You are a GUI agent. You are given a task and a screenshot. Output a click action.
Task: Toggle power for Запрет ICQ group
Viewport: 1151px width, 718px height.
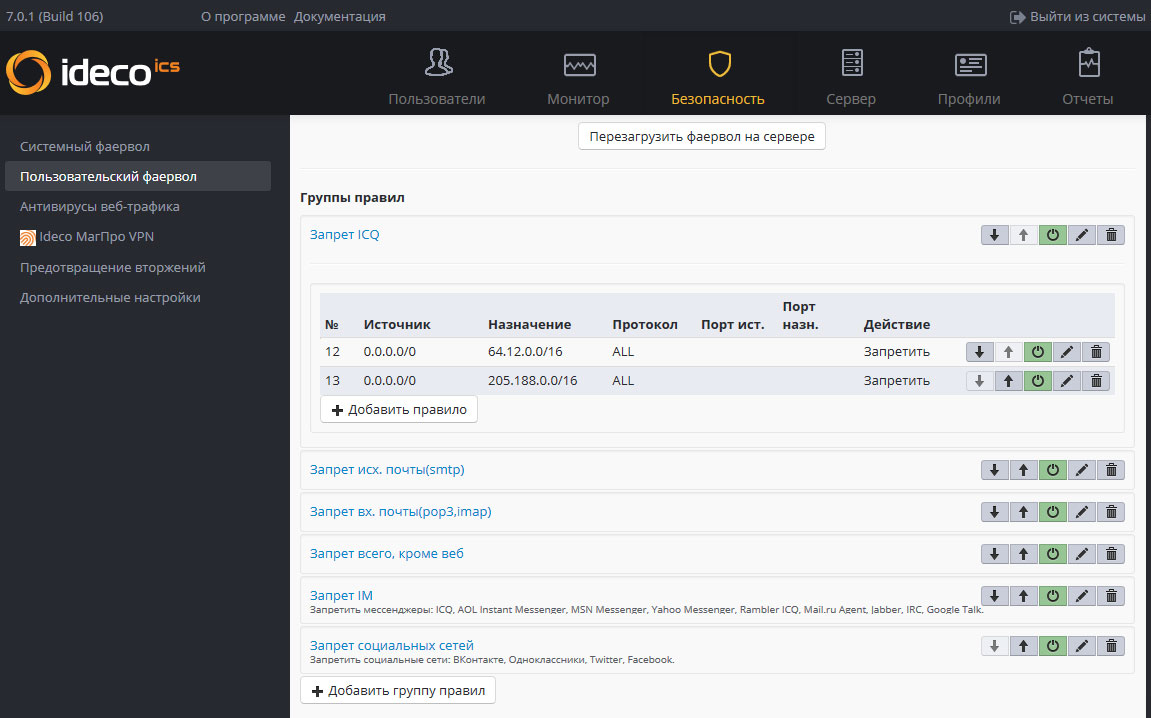1053,235
